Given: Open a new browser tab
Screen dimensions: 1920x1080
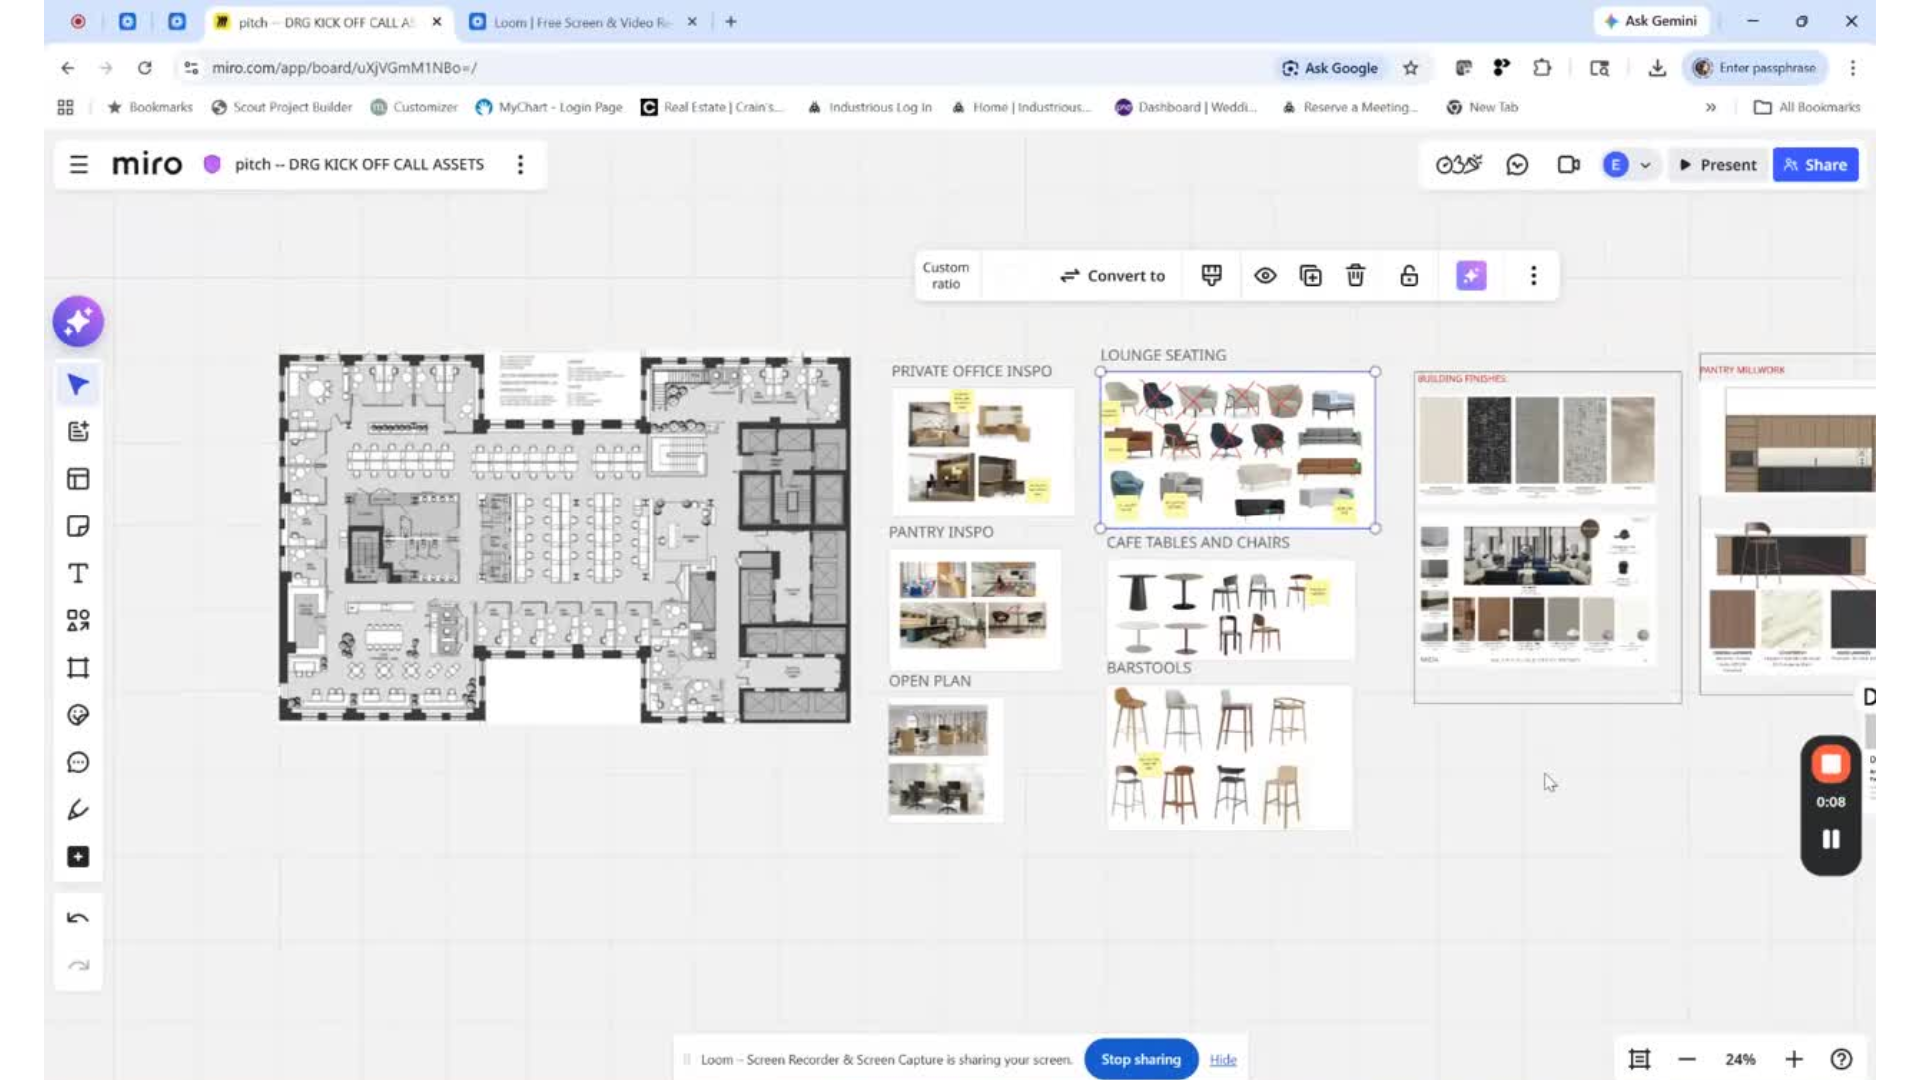Looking at the screenshot, I should click(x=731, y=21).
